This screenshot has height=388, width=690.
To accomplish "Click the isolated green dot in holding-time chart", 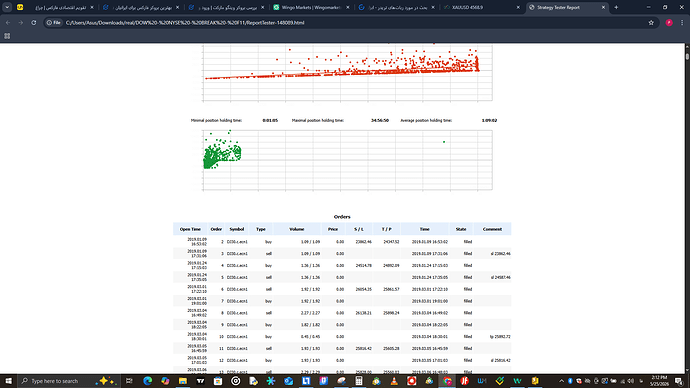I will point(444,142).
